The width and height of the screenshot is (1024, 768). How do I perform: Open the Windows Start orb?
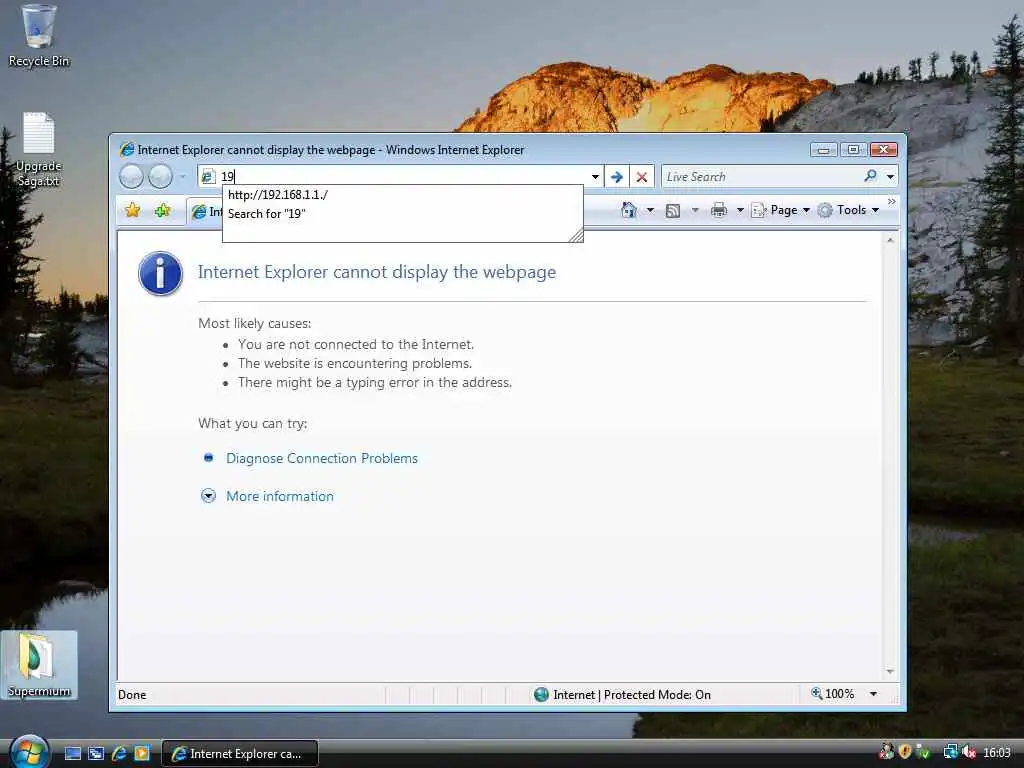pyautogui.click(x=28, y=752)
